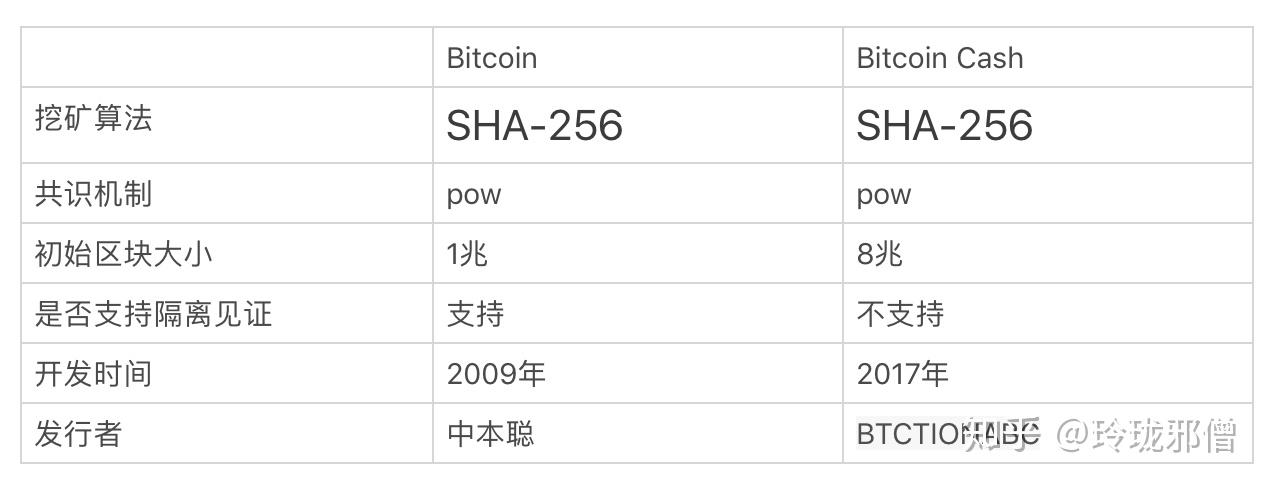
Task: Click the 支持 cell under Bitcoin
Action: pyautogui.click(x=476, y=314)
